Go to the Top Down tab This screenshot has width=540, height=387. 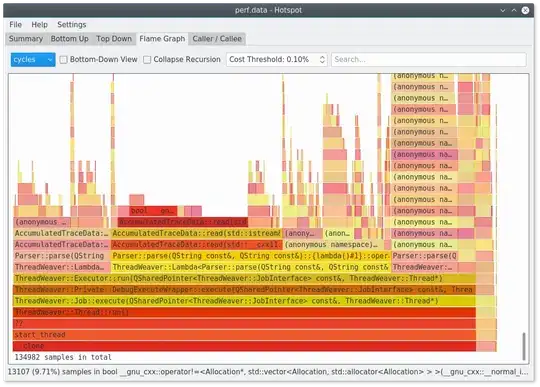click(114, 39)
